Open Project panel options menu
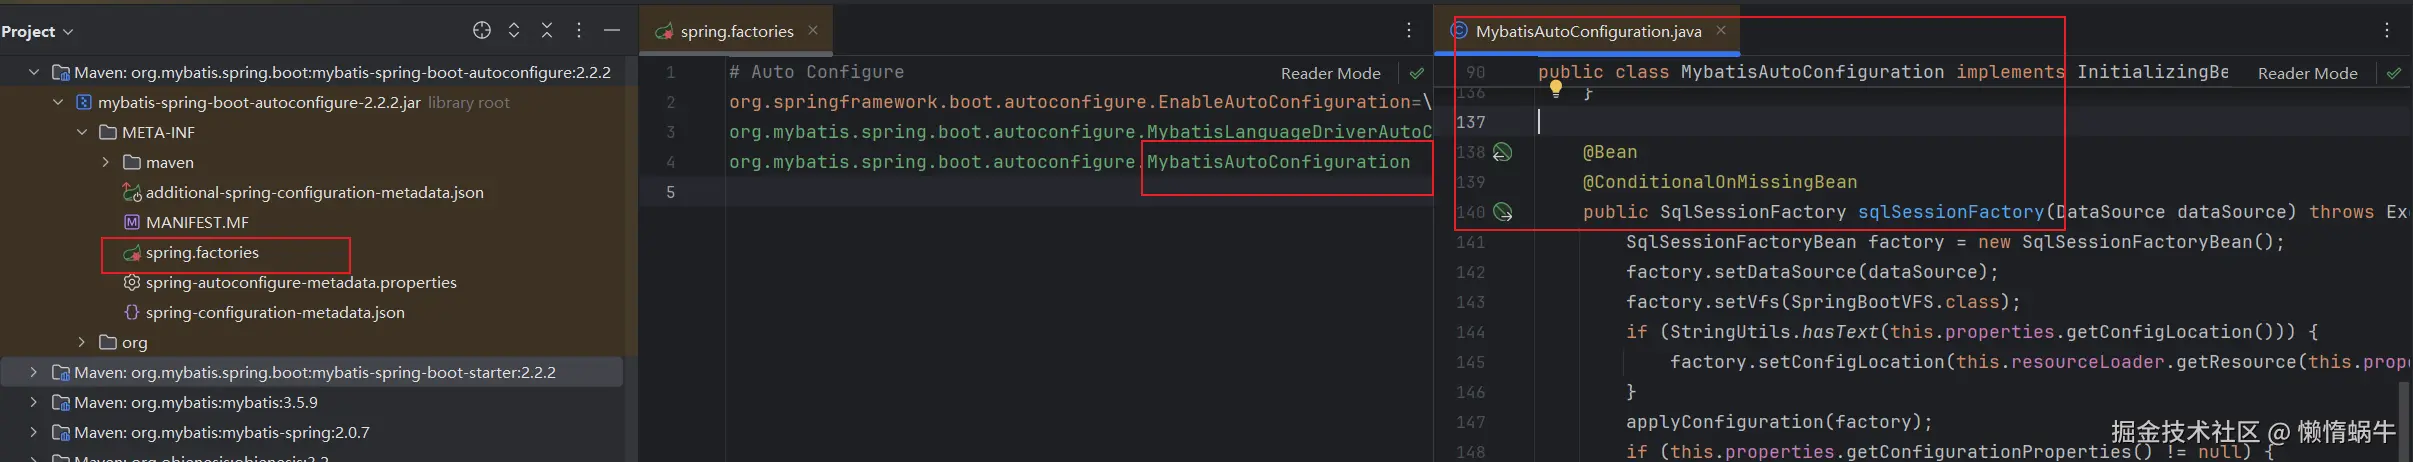2413x462 pixels. (x=579, y=31)
